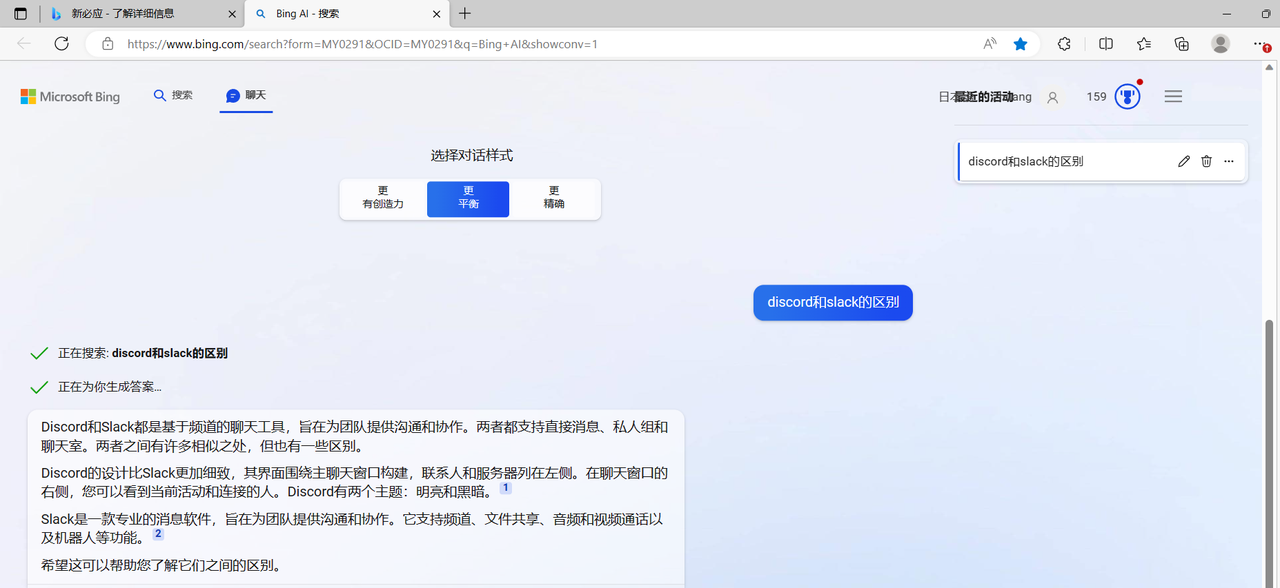Restore down the browser window
Viewport: 1280px width, 588px height.
tap(1266, 14)
